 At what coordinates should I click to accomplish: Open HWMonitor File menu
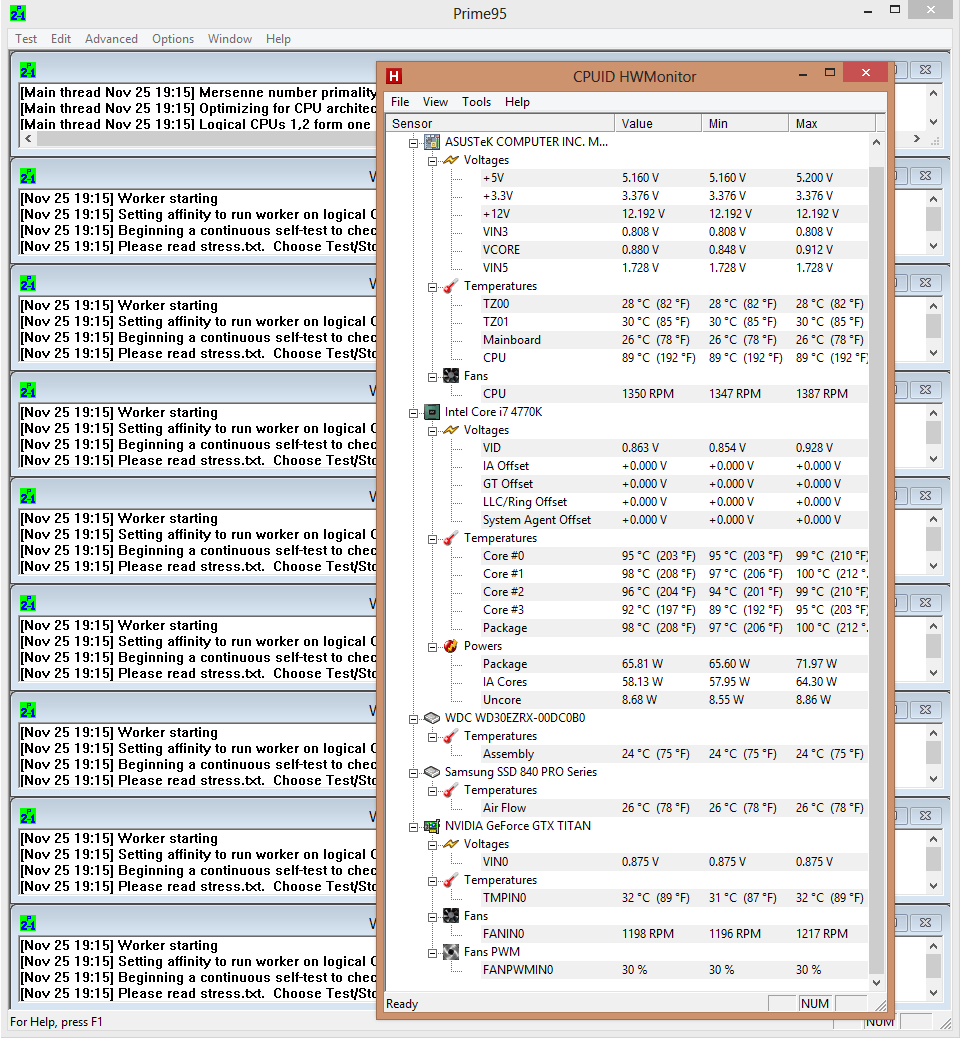400,102
